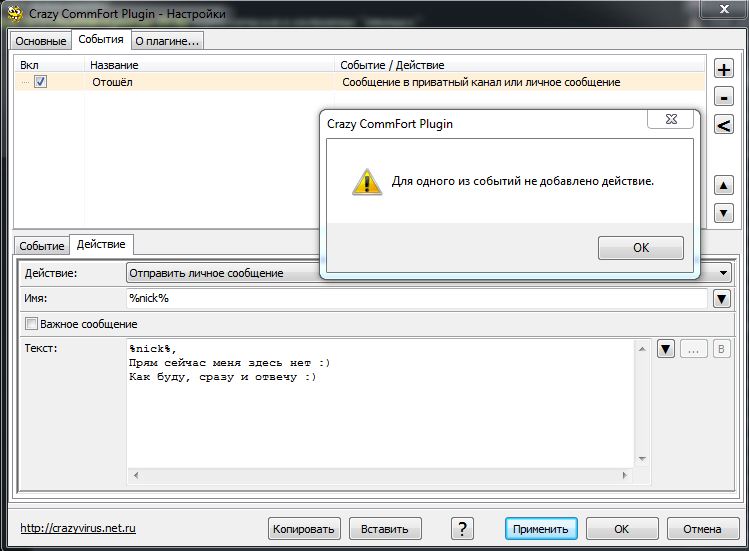Screen dimensions: 749x551
Task: Click the Применить button
Action: coord(541,528)
